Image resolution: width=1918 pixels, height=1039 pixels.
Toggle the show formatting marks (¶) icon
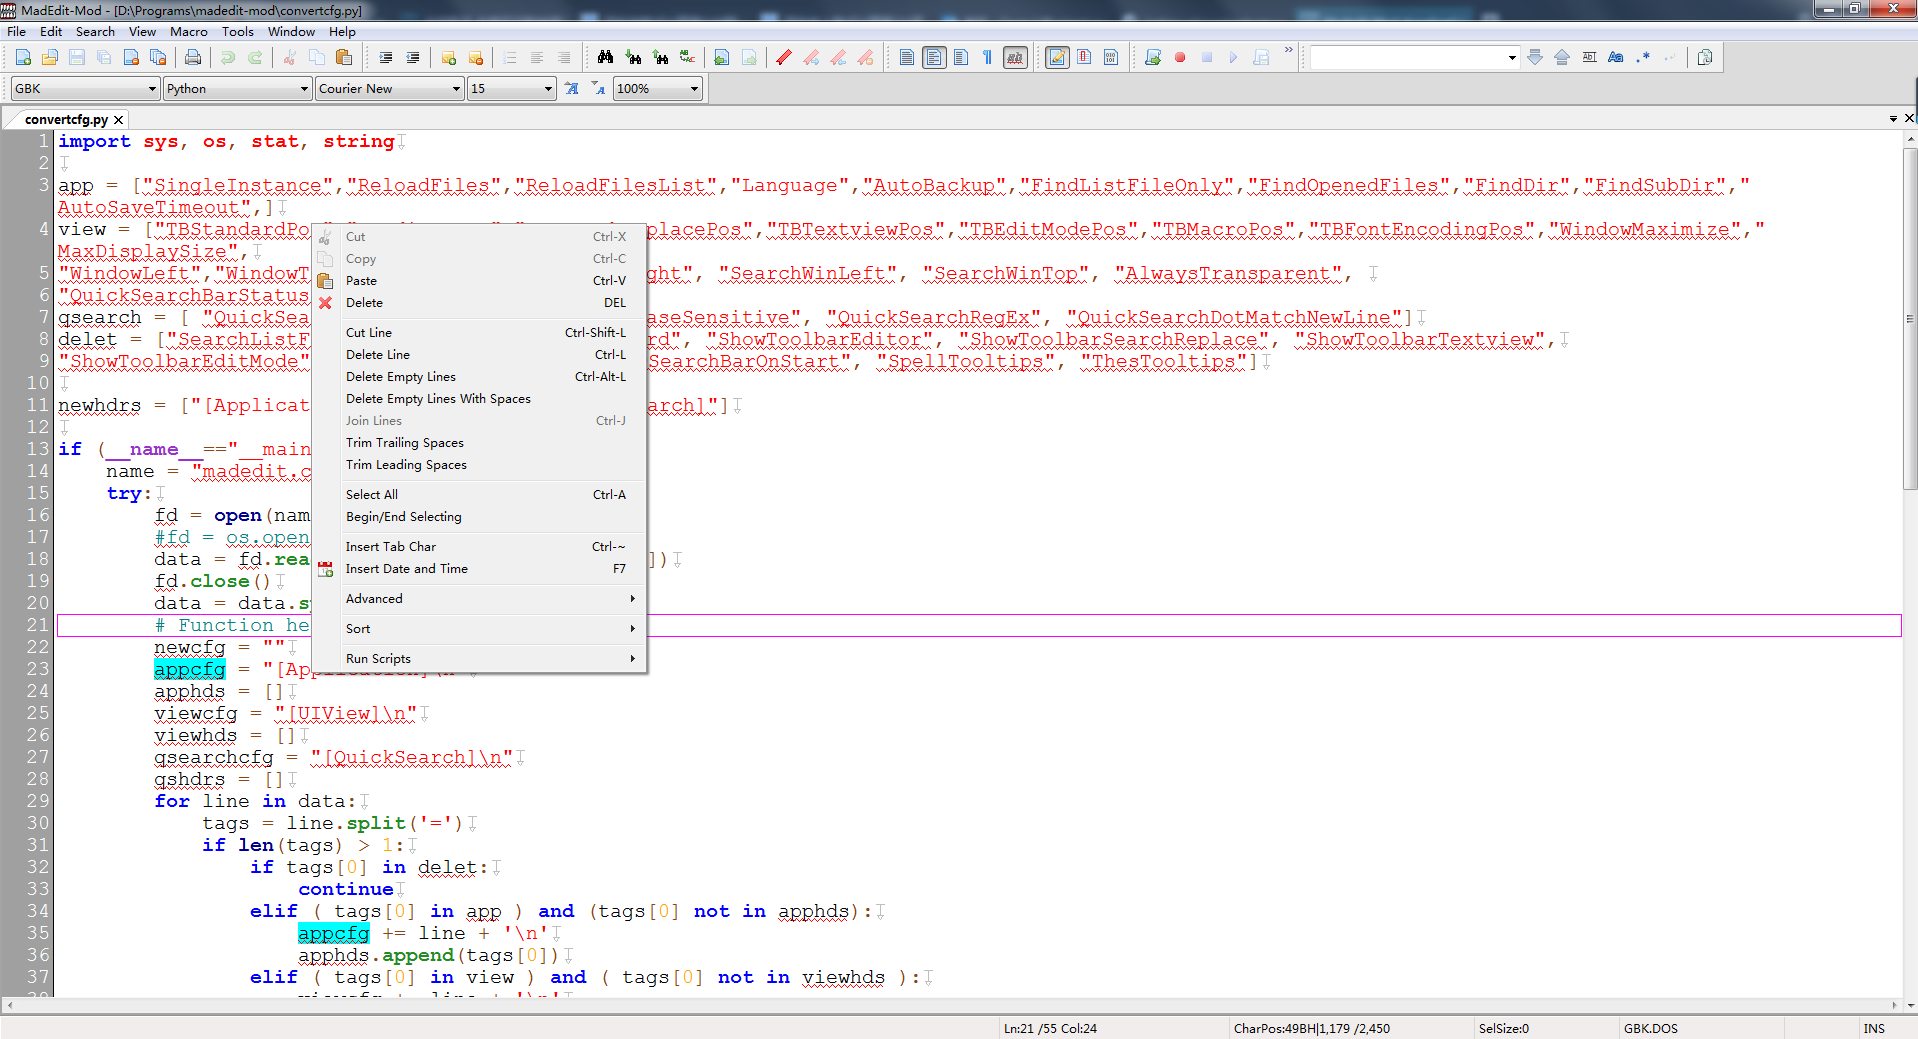coord(987,57)
